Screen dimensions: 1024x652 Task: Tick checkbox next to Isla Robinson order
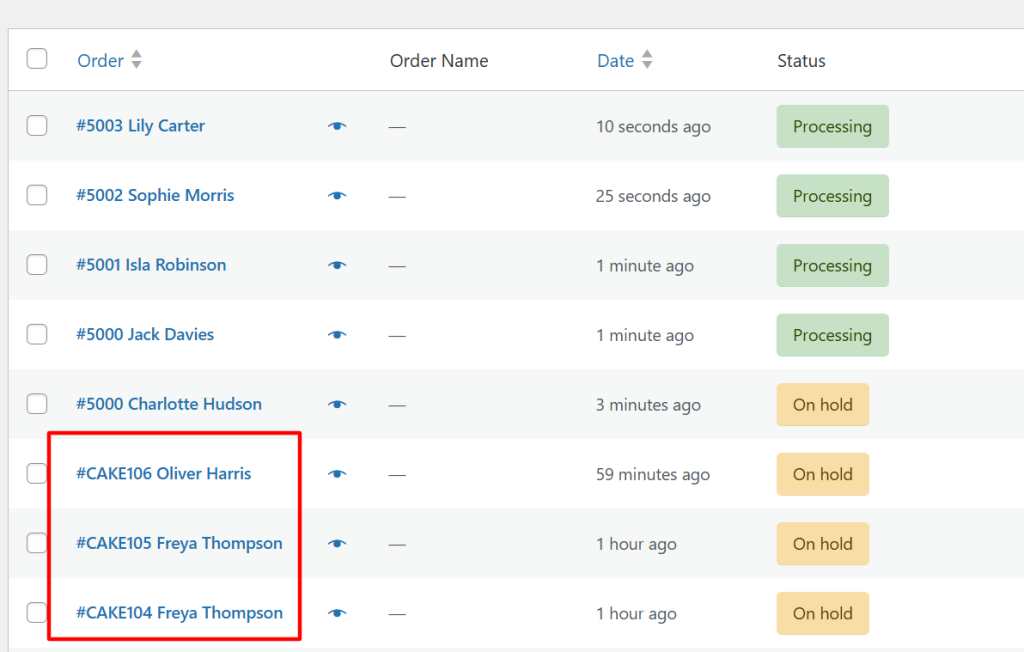point(37,265)
